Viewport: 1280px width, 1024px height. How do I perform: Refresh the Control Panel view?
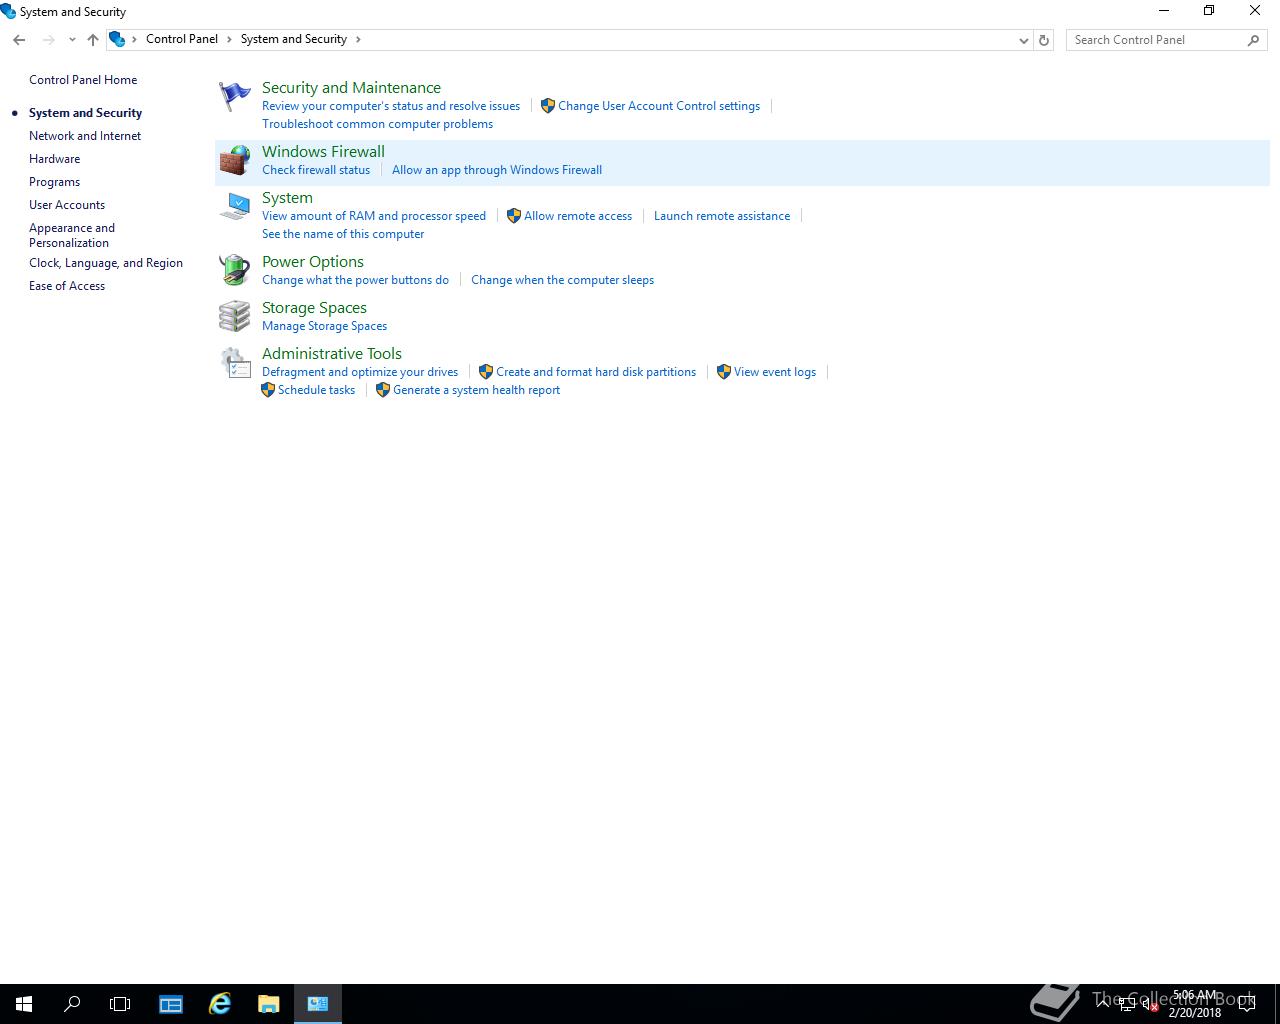click(1044, 40)
